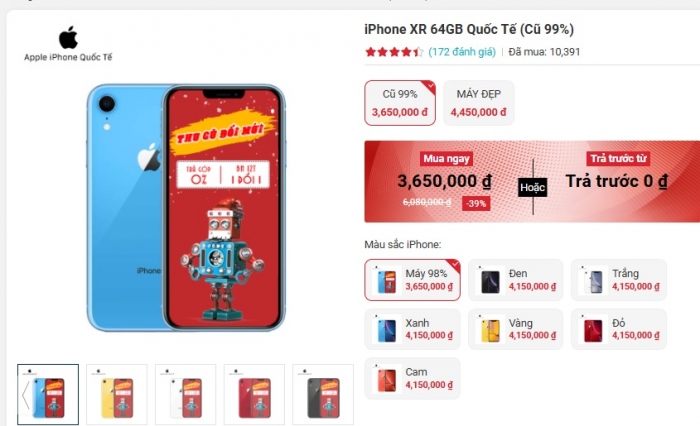This screenshot has height=426, width=700.
Task: Open the yellow iPhone thumbnail
Action: [117, 394]
